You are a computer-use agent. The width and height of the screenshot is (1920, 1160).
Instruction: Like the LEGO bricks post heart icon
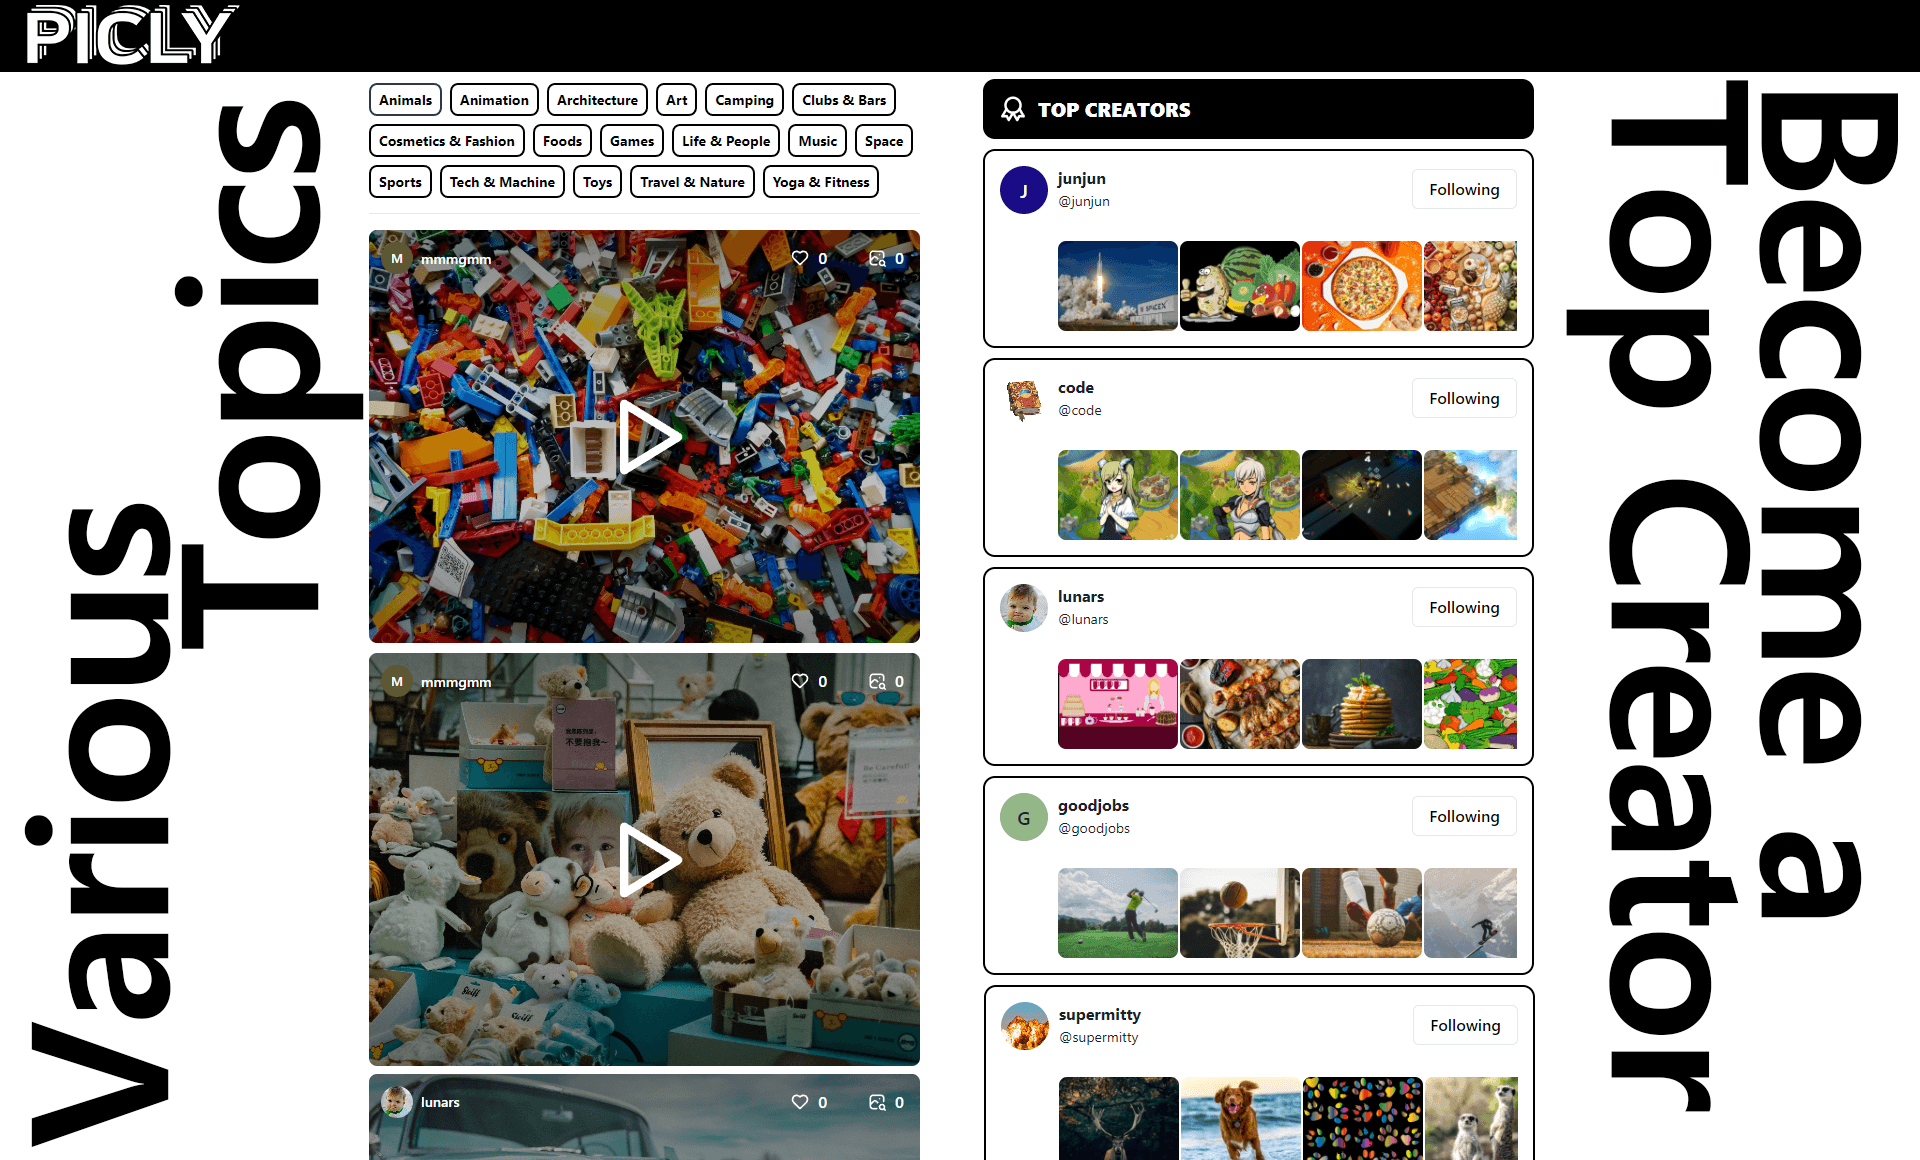(x=800, y=258)
